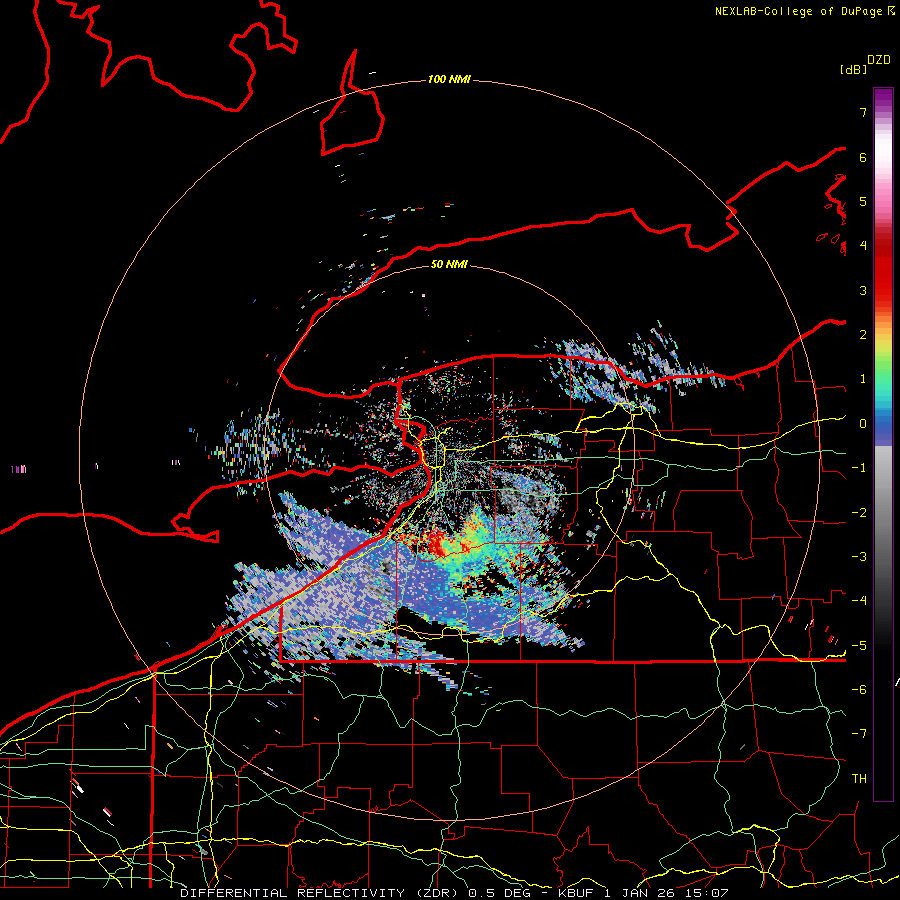Select the 50 NMI range ring label

tap(449, 264)
